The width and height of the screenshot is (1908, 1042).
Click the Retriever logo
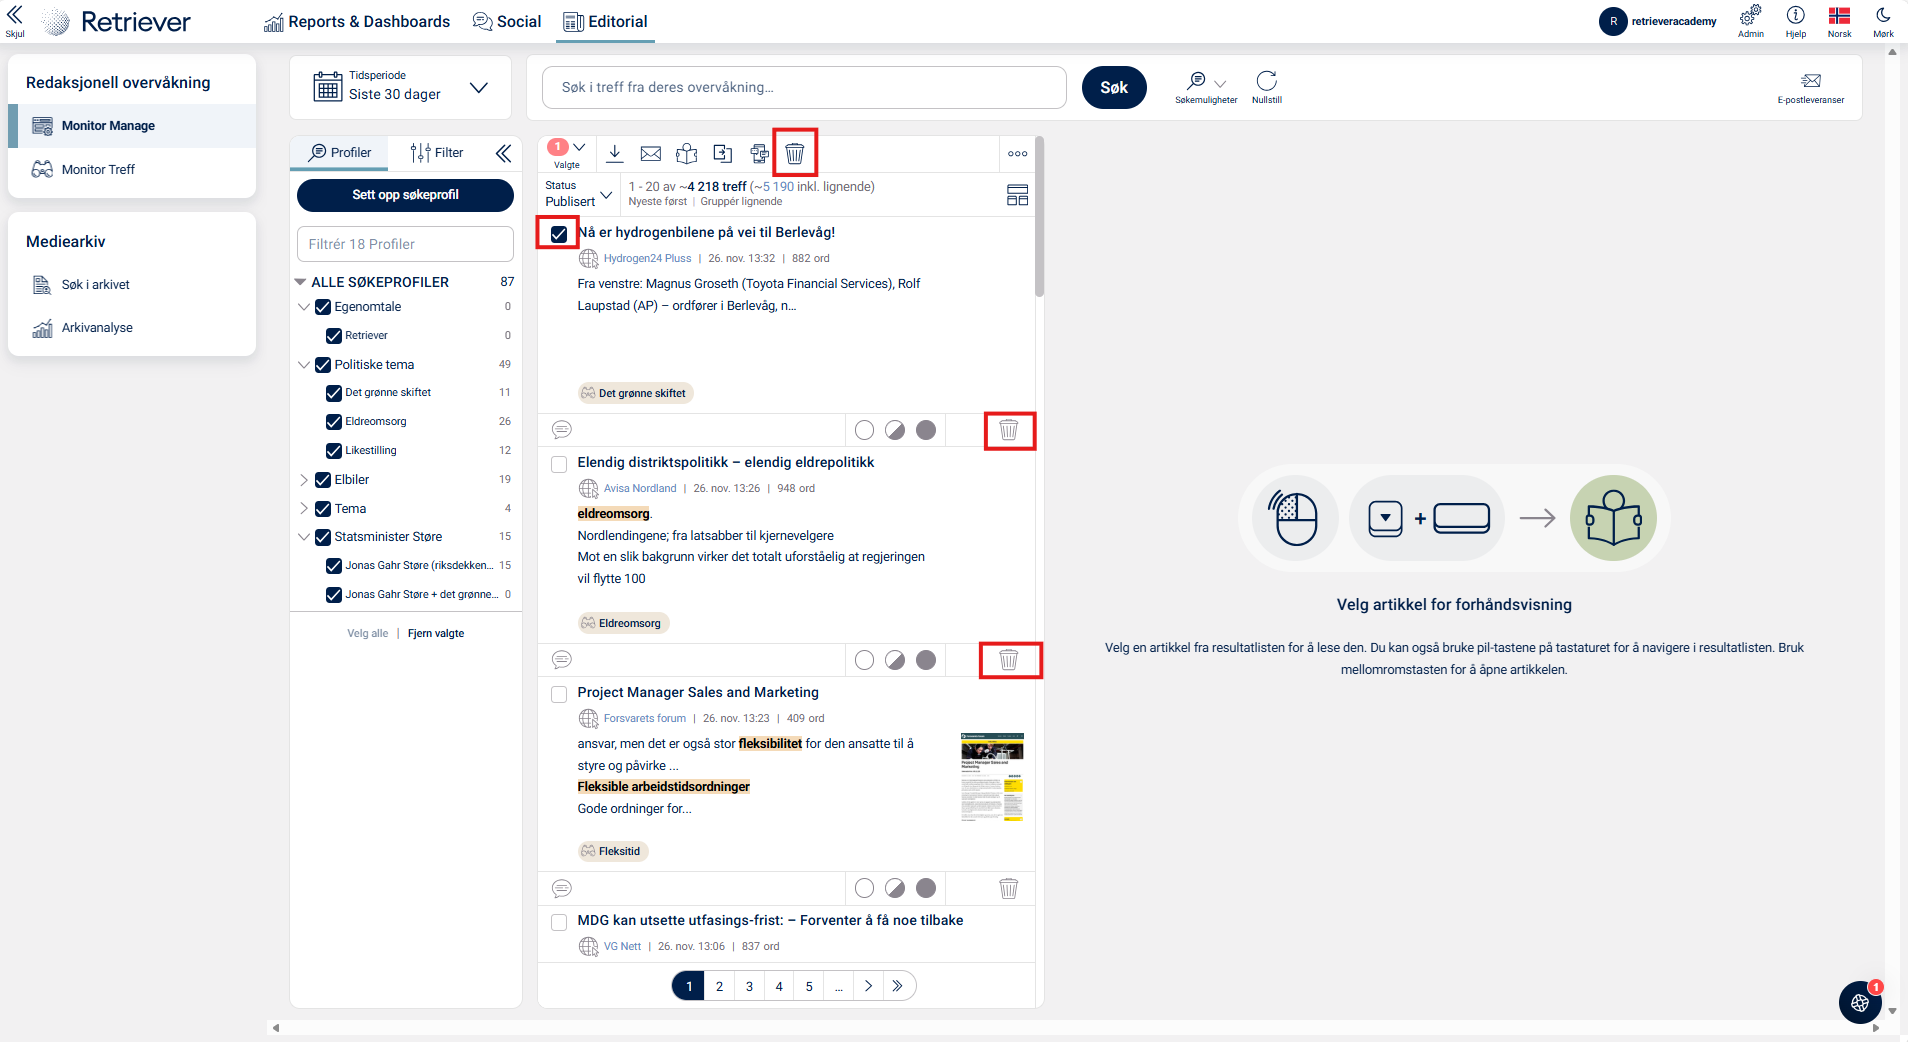point(117,22)
